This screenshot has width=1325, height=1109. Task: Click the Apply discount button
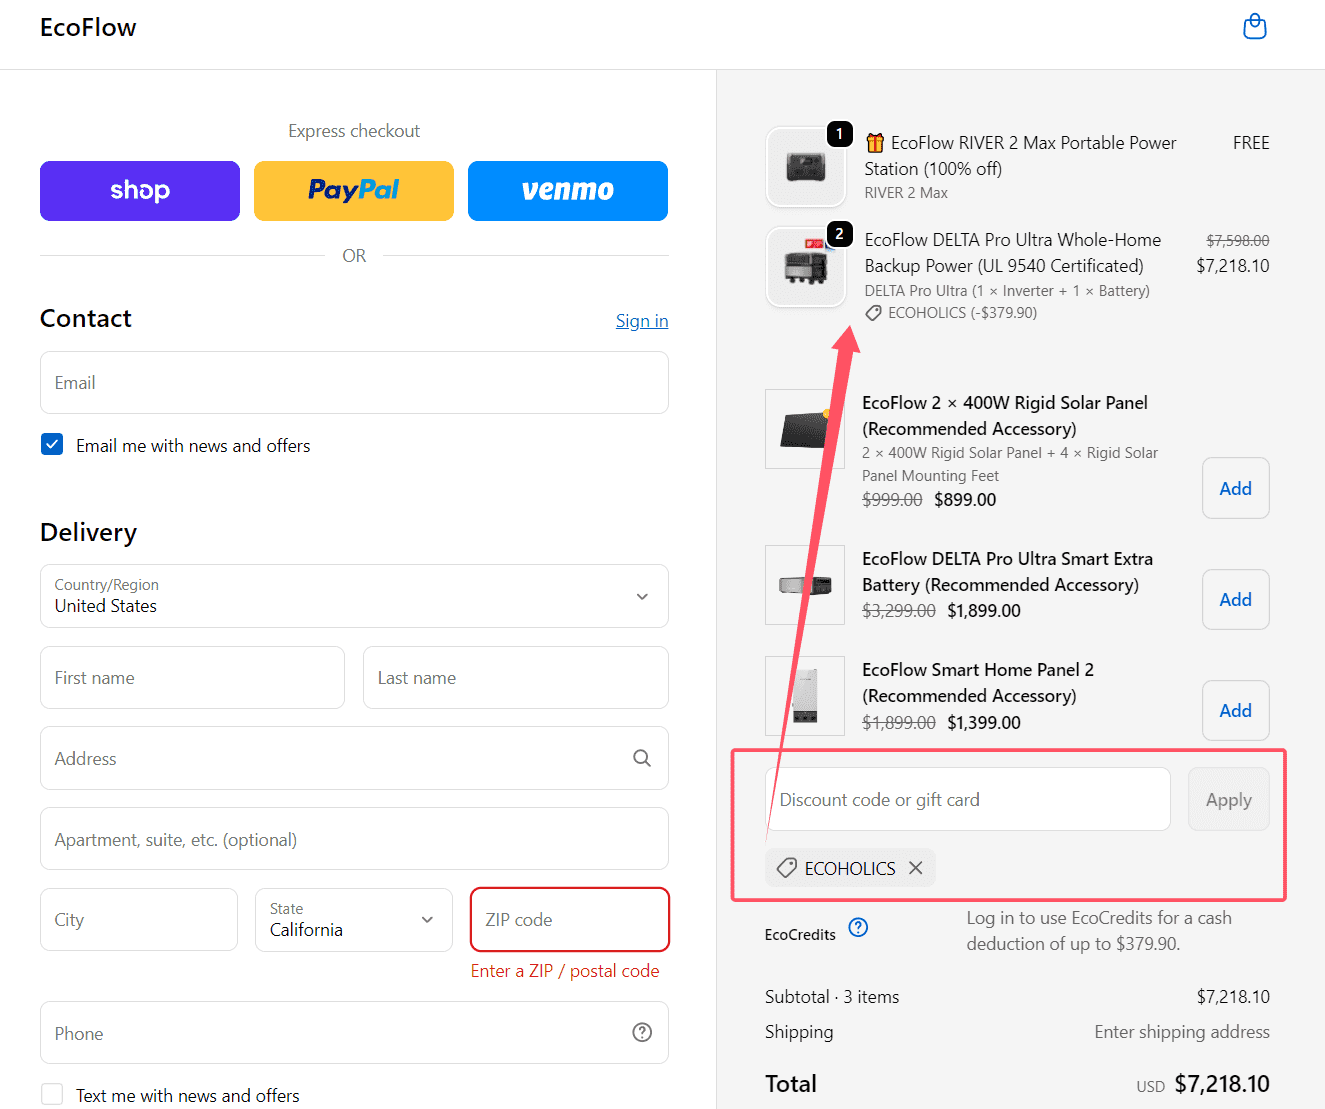[x=1229, y=799]
